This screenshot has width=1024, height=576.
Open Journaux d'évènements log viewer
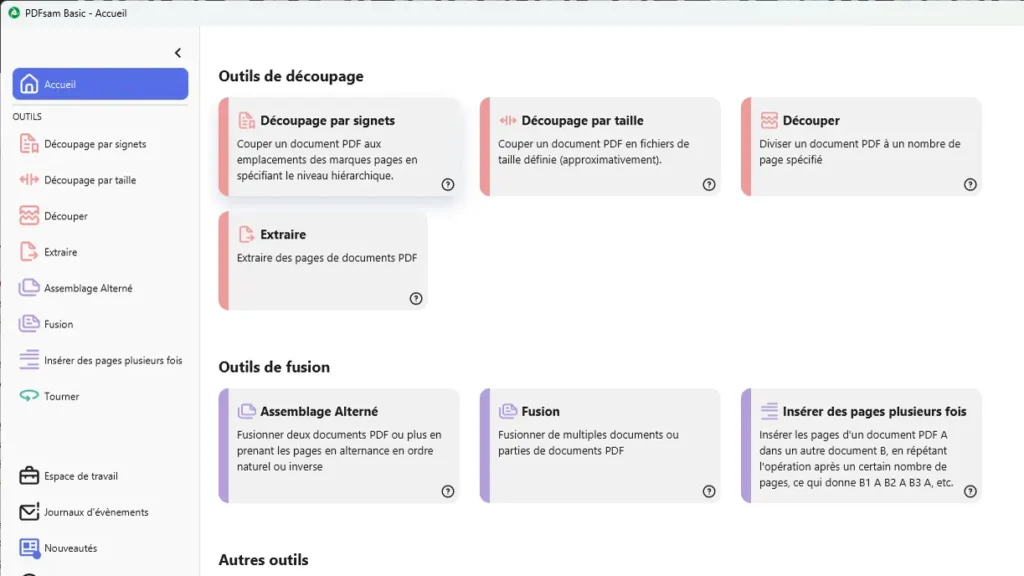pos(100,512)
